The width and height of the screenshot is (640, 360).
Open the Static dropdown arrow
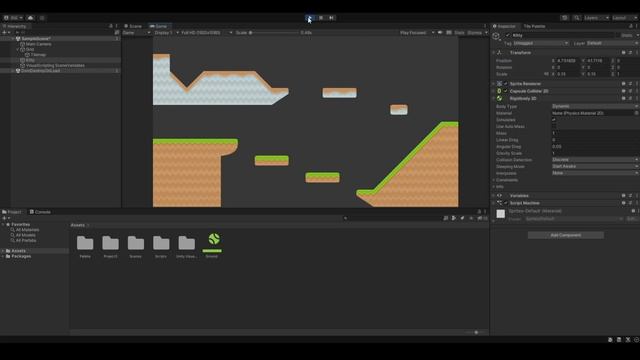click(x=638, y=36)
